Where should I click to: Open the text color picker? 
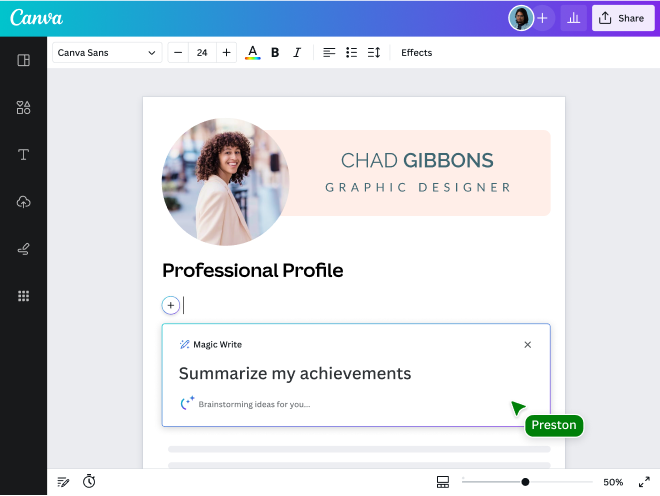point(252,52)
